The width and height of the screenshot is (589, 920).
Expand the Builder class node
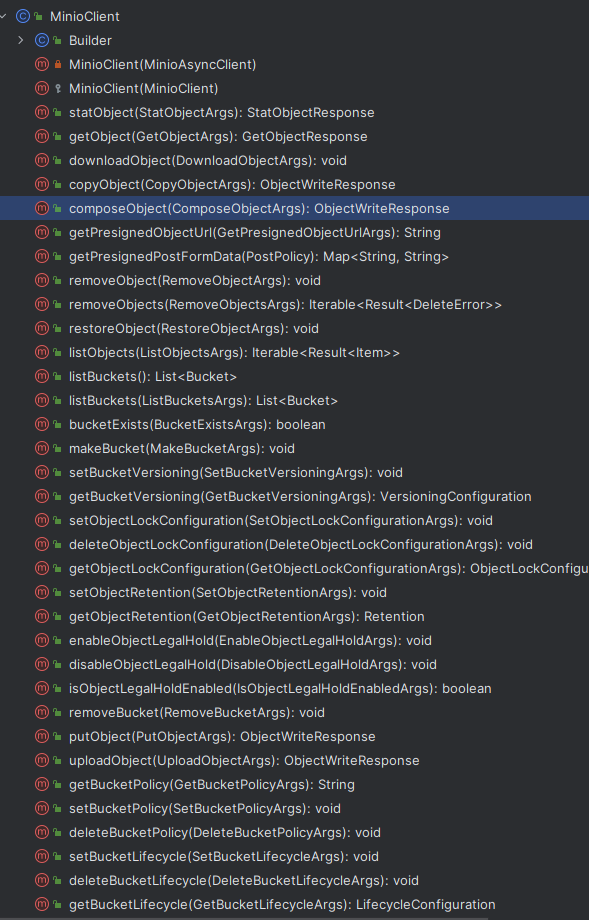pos(21,40)
